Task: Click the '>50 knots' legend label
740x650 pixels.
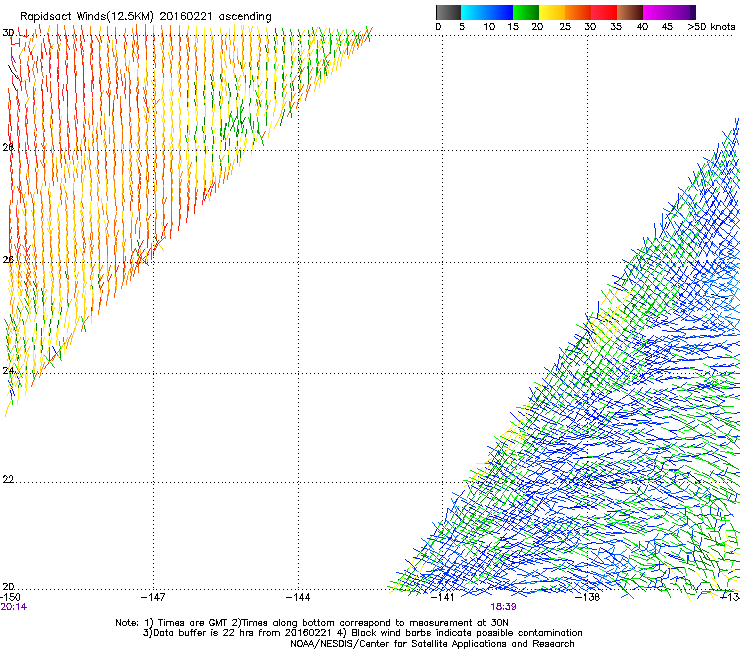Action: coord(711,27)
